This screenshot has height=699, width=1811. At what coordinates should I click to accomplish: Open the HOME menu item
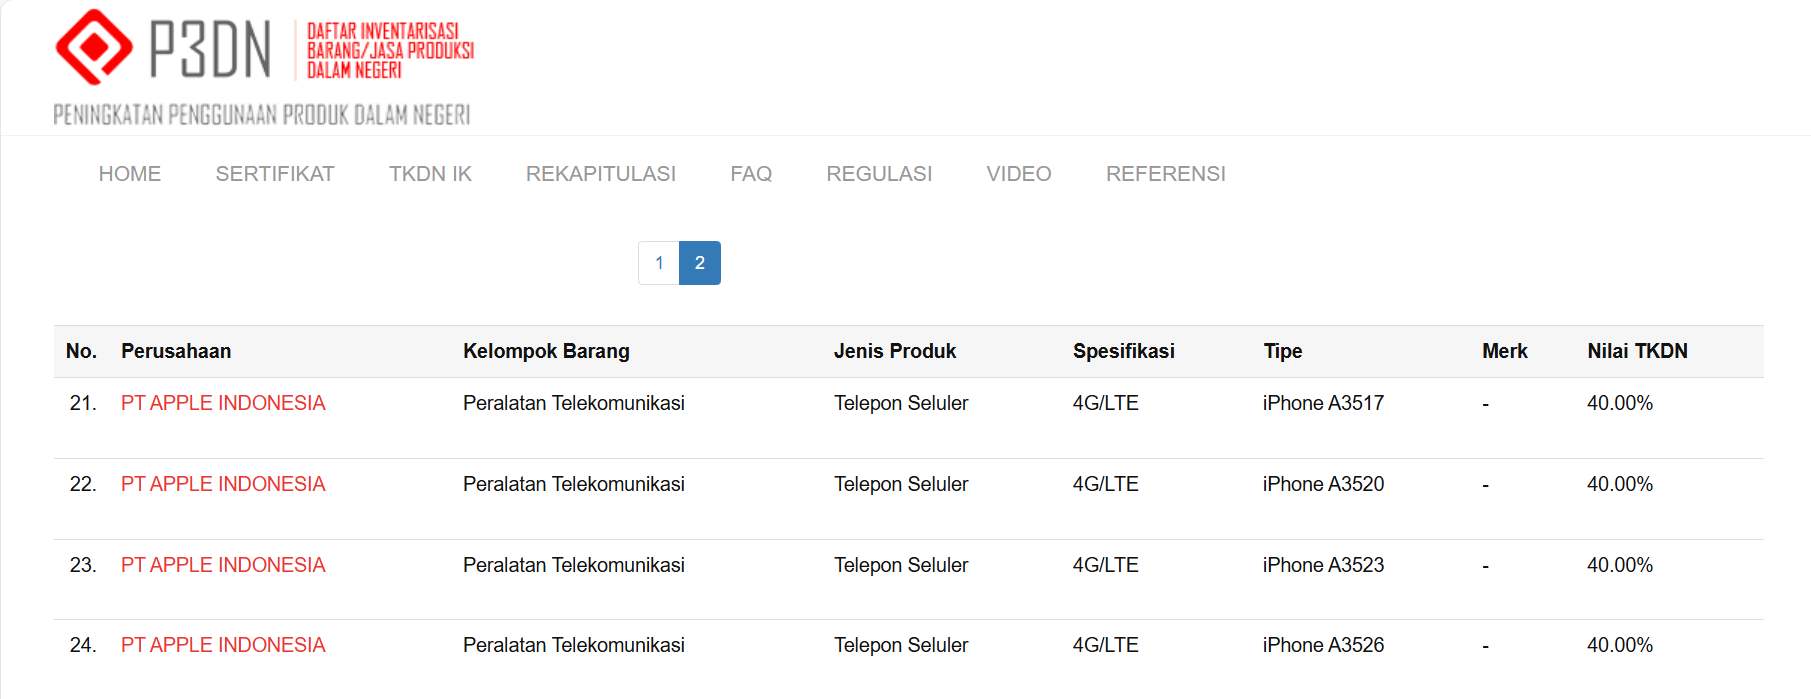pos(130,174)
